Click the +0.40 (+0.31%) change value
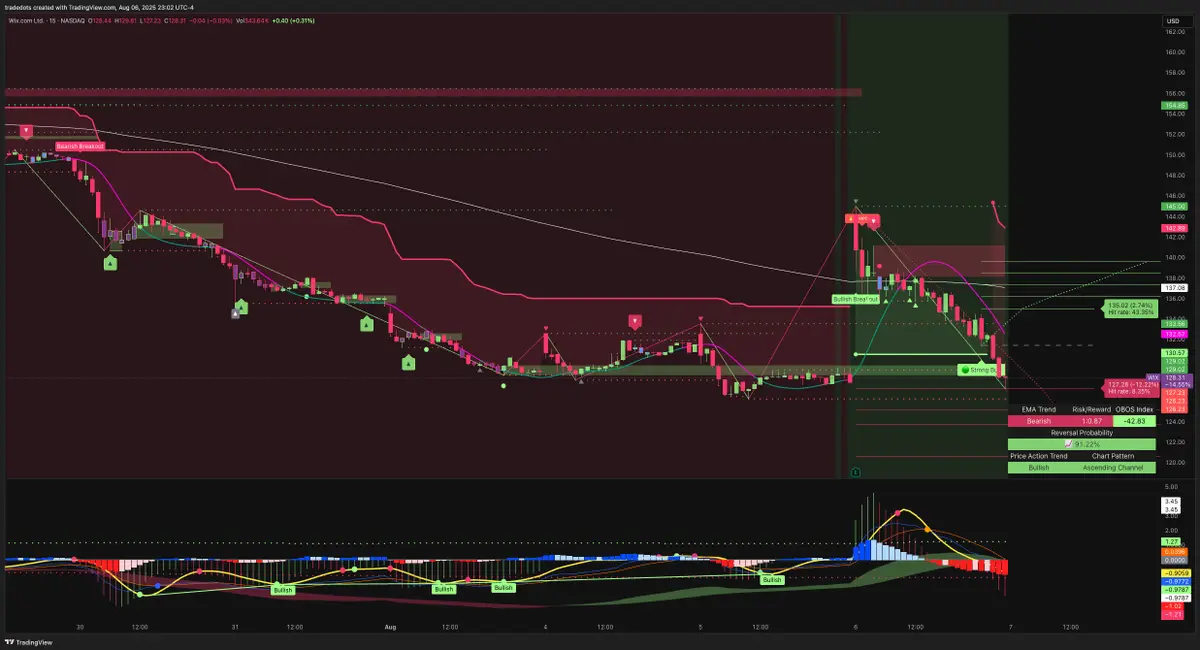 (x=293, y=20)
